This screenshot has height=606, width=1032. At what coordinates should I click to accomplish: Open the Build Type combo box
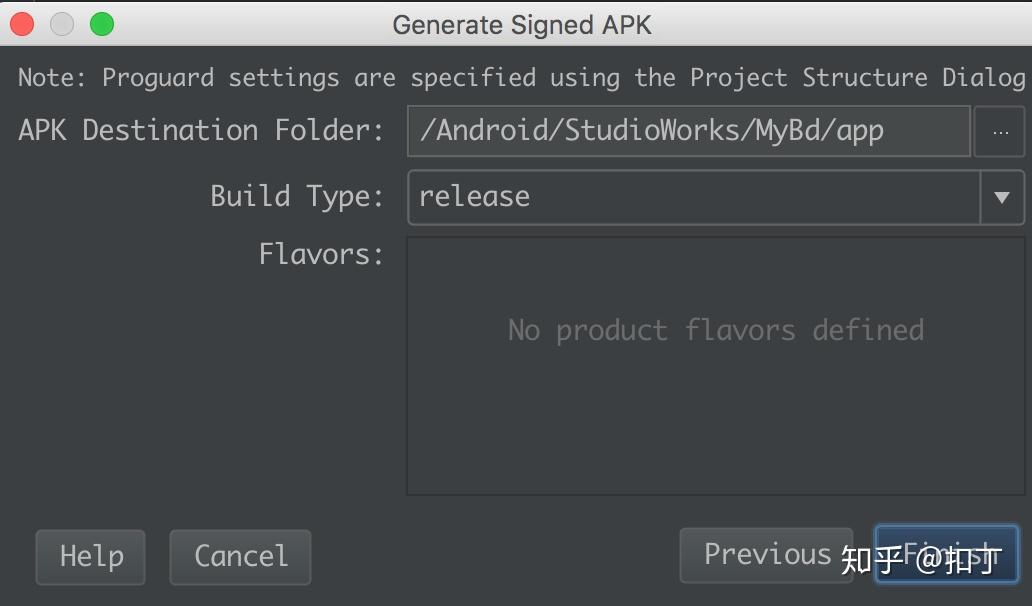click(700, 197)
